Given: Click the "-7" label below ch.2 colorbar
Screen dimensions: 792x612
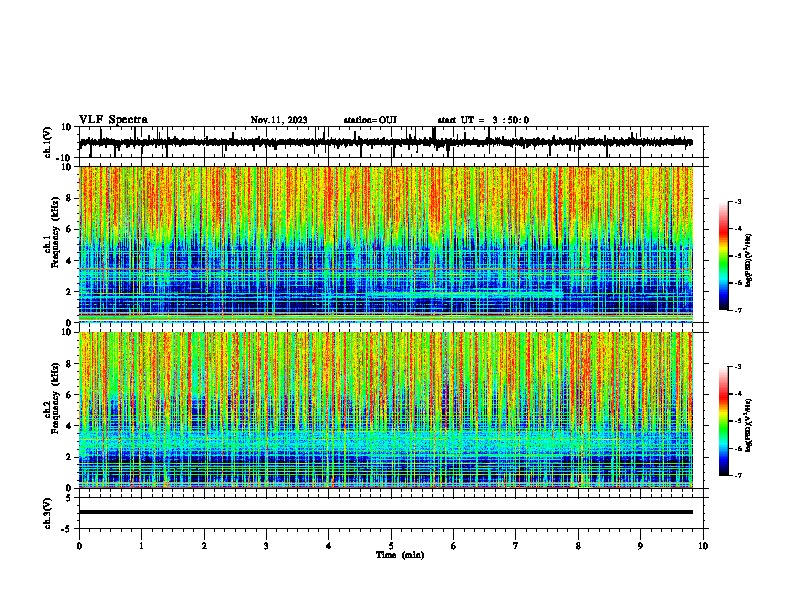Looking at the screenshot, I should 737,476.
